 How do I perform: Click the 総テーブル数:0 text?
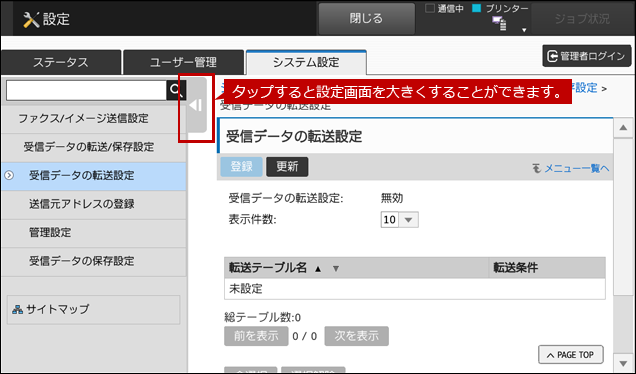coord(262,317)
